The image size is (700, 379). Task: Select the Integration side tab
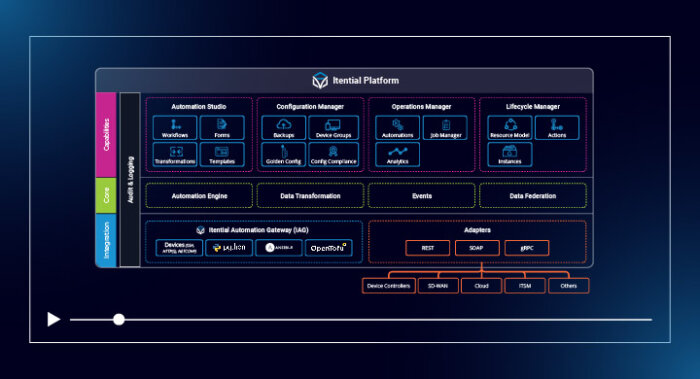(x=106, y=240)
